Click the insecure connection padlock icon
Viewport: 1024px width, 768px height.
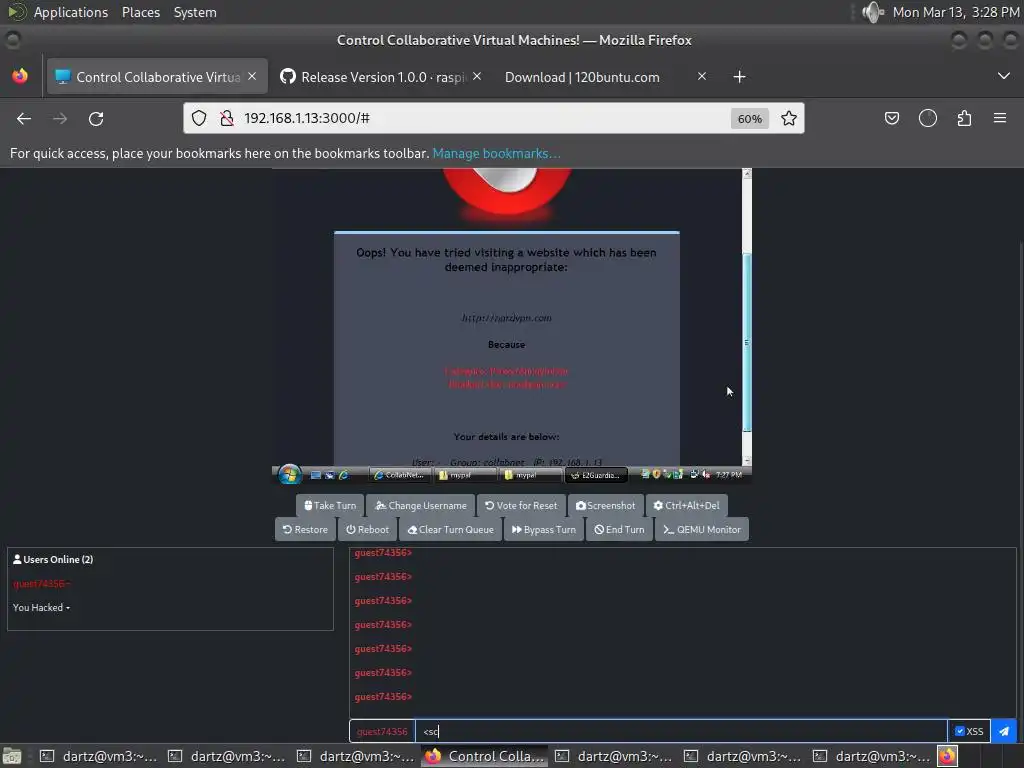tap(227, 118)
